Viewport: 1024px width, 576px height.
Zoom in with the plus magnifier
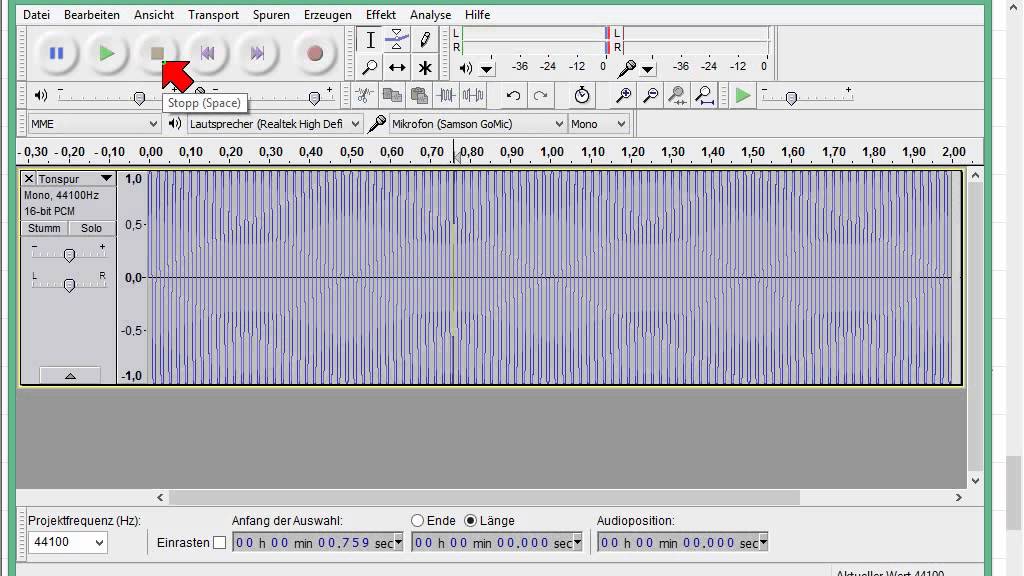(623, 95)
